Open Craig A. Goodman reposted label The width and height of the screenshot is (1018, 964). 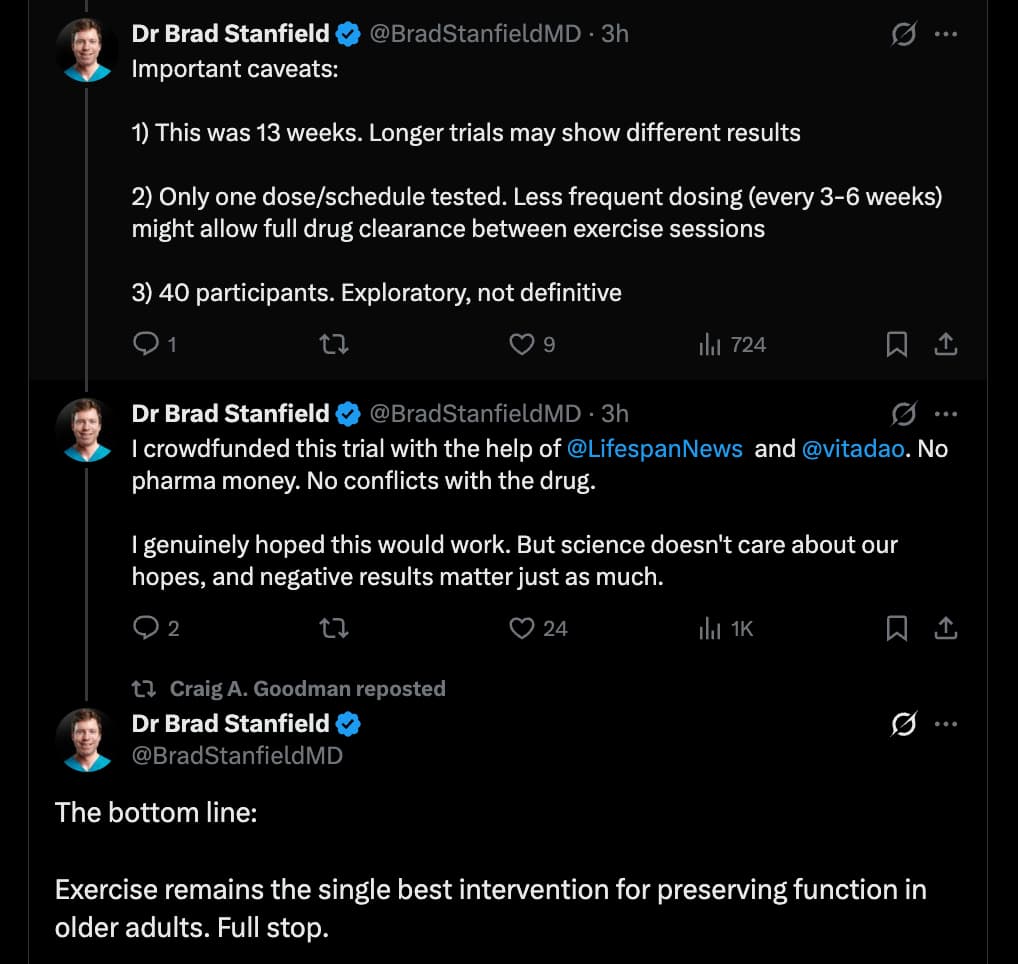[307, 688]
